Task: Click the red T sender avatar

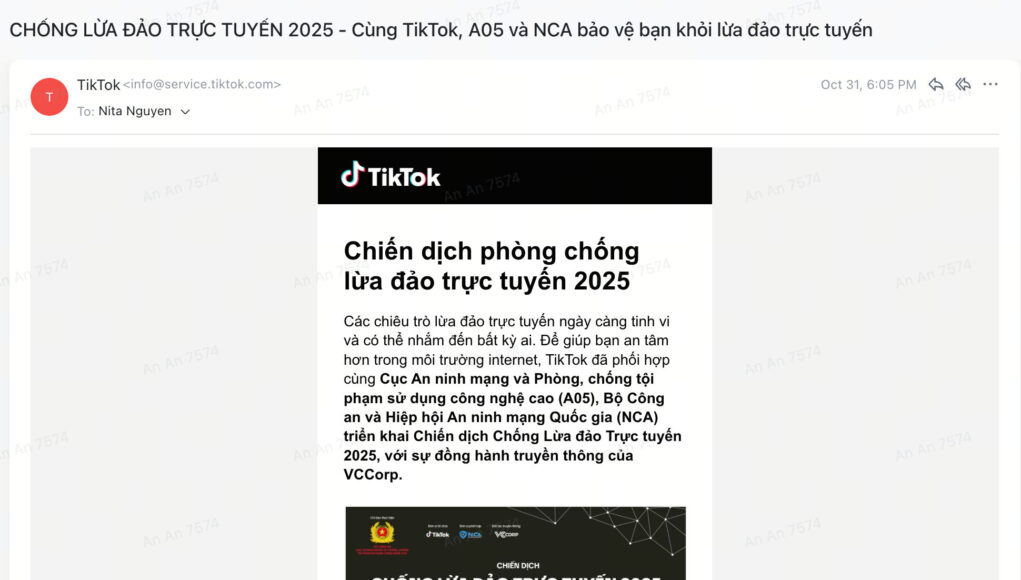Action: click(x=49, y=97)
